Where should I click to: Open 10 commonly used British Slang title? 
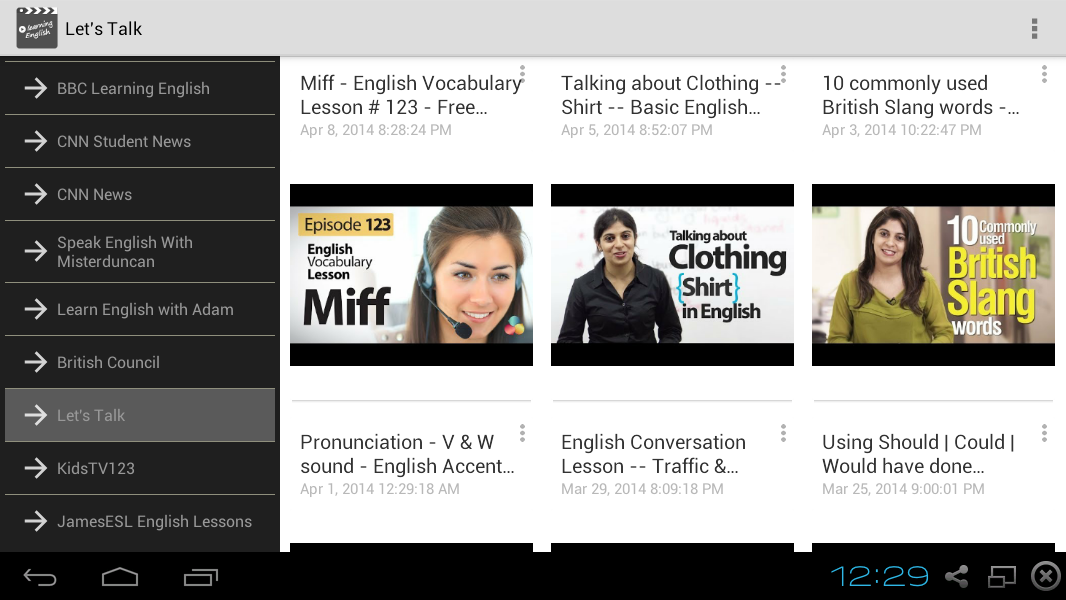point(921,95)
